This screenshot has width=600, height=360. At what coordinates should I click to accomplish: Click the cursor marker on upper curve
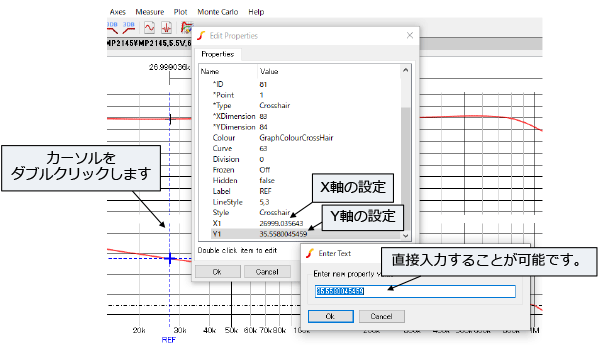click(170, 119)
